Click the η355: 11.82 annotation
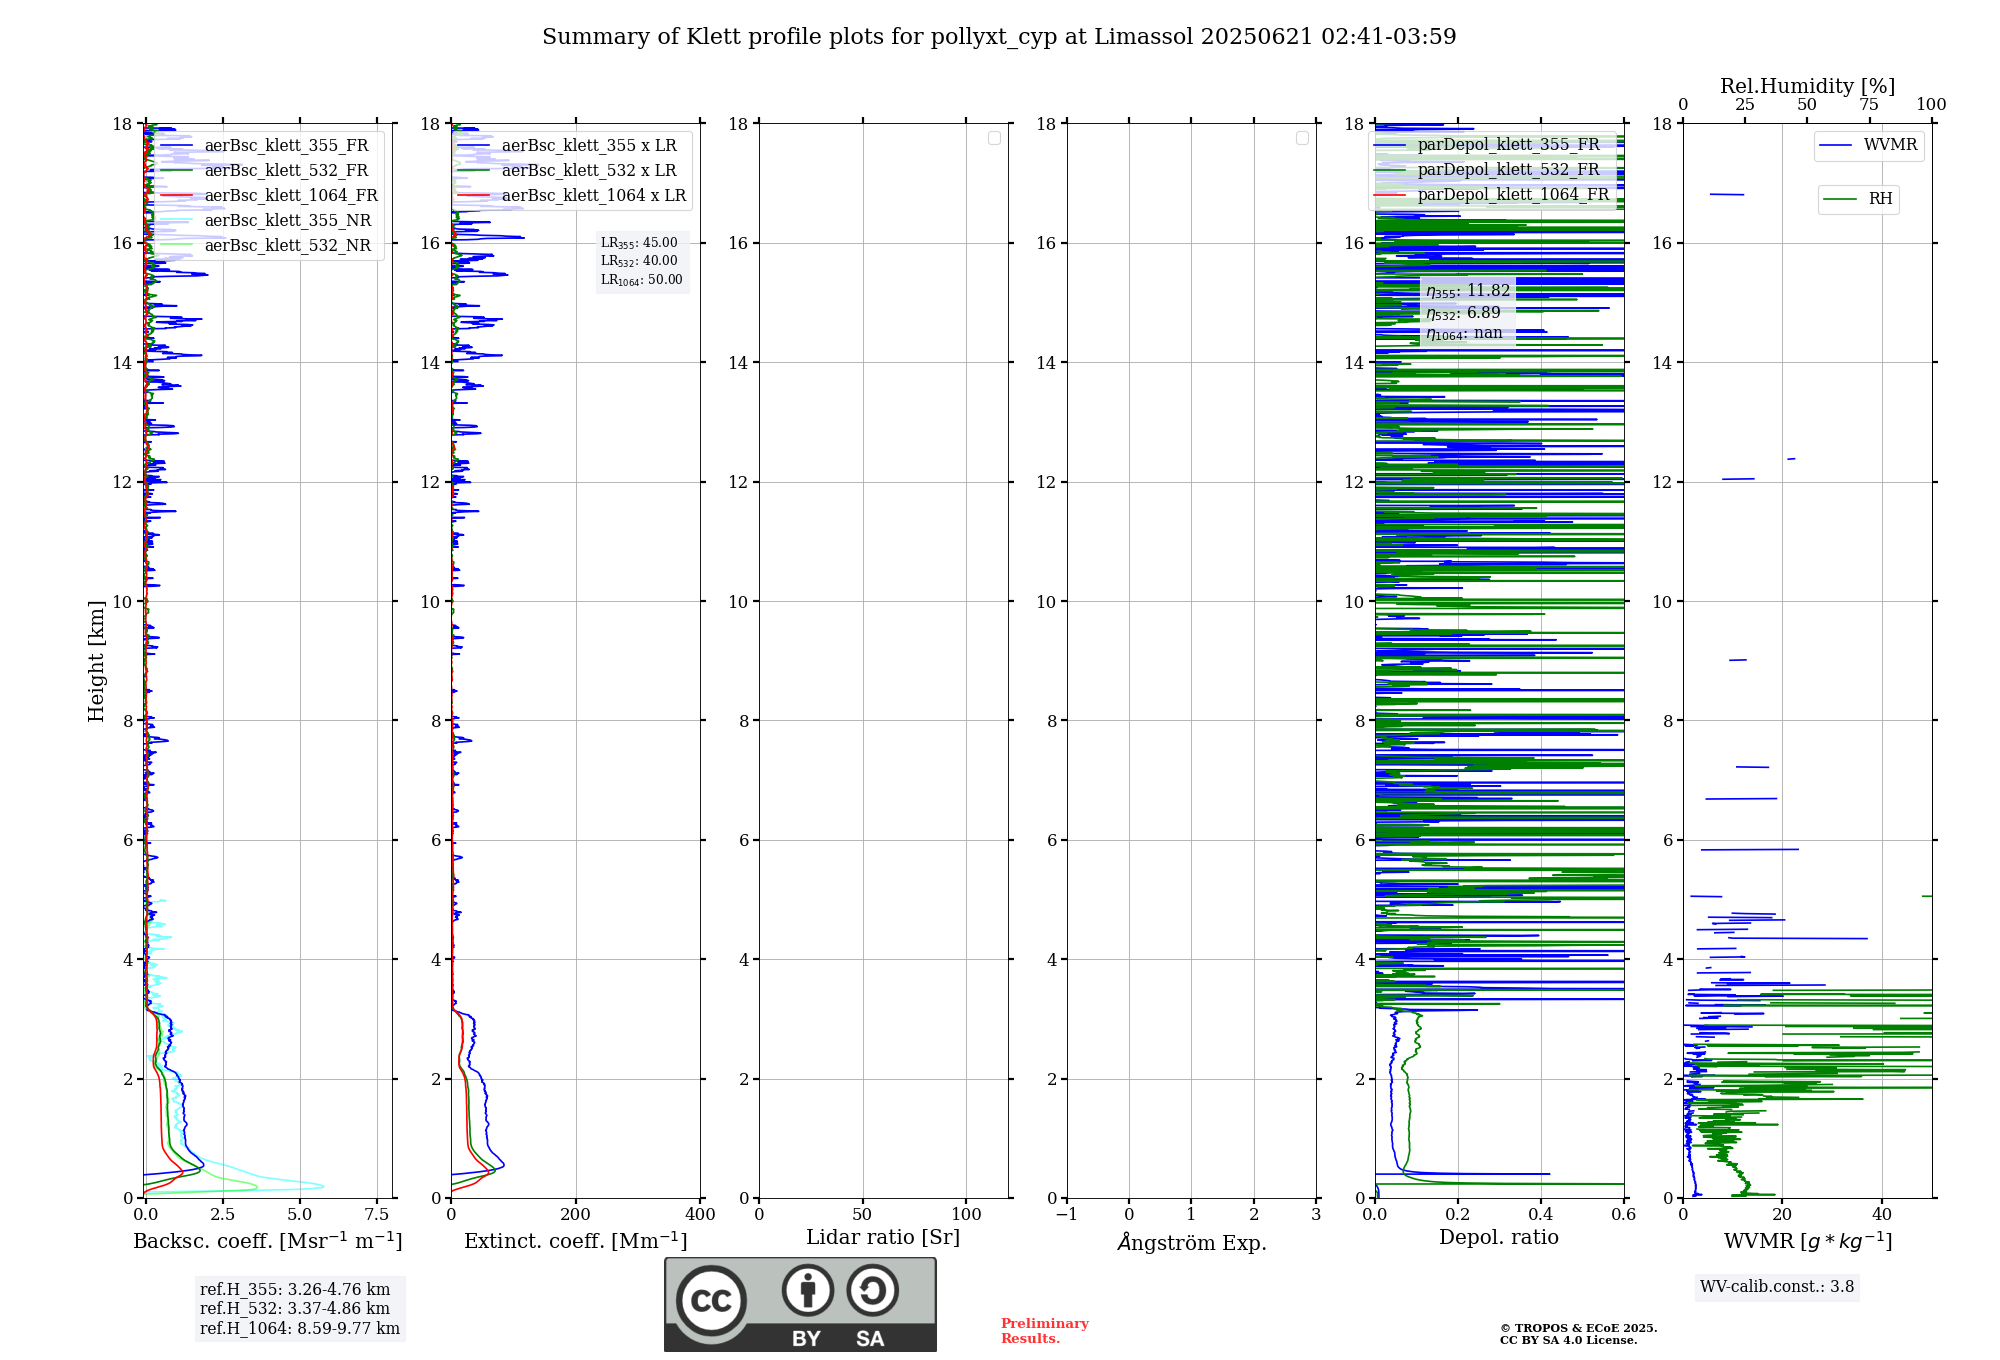The image size is (2000, 1360). coord(1468,291)
